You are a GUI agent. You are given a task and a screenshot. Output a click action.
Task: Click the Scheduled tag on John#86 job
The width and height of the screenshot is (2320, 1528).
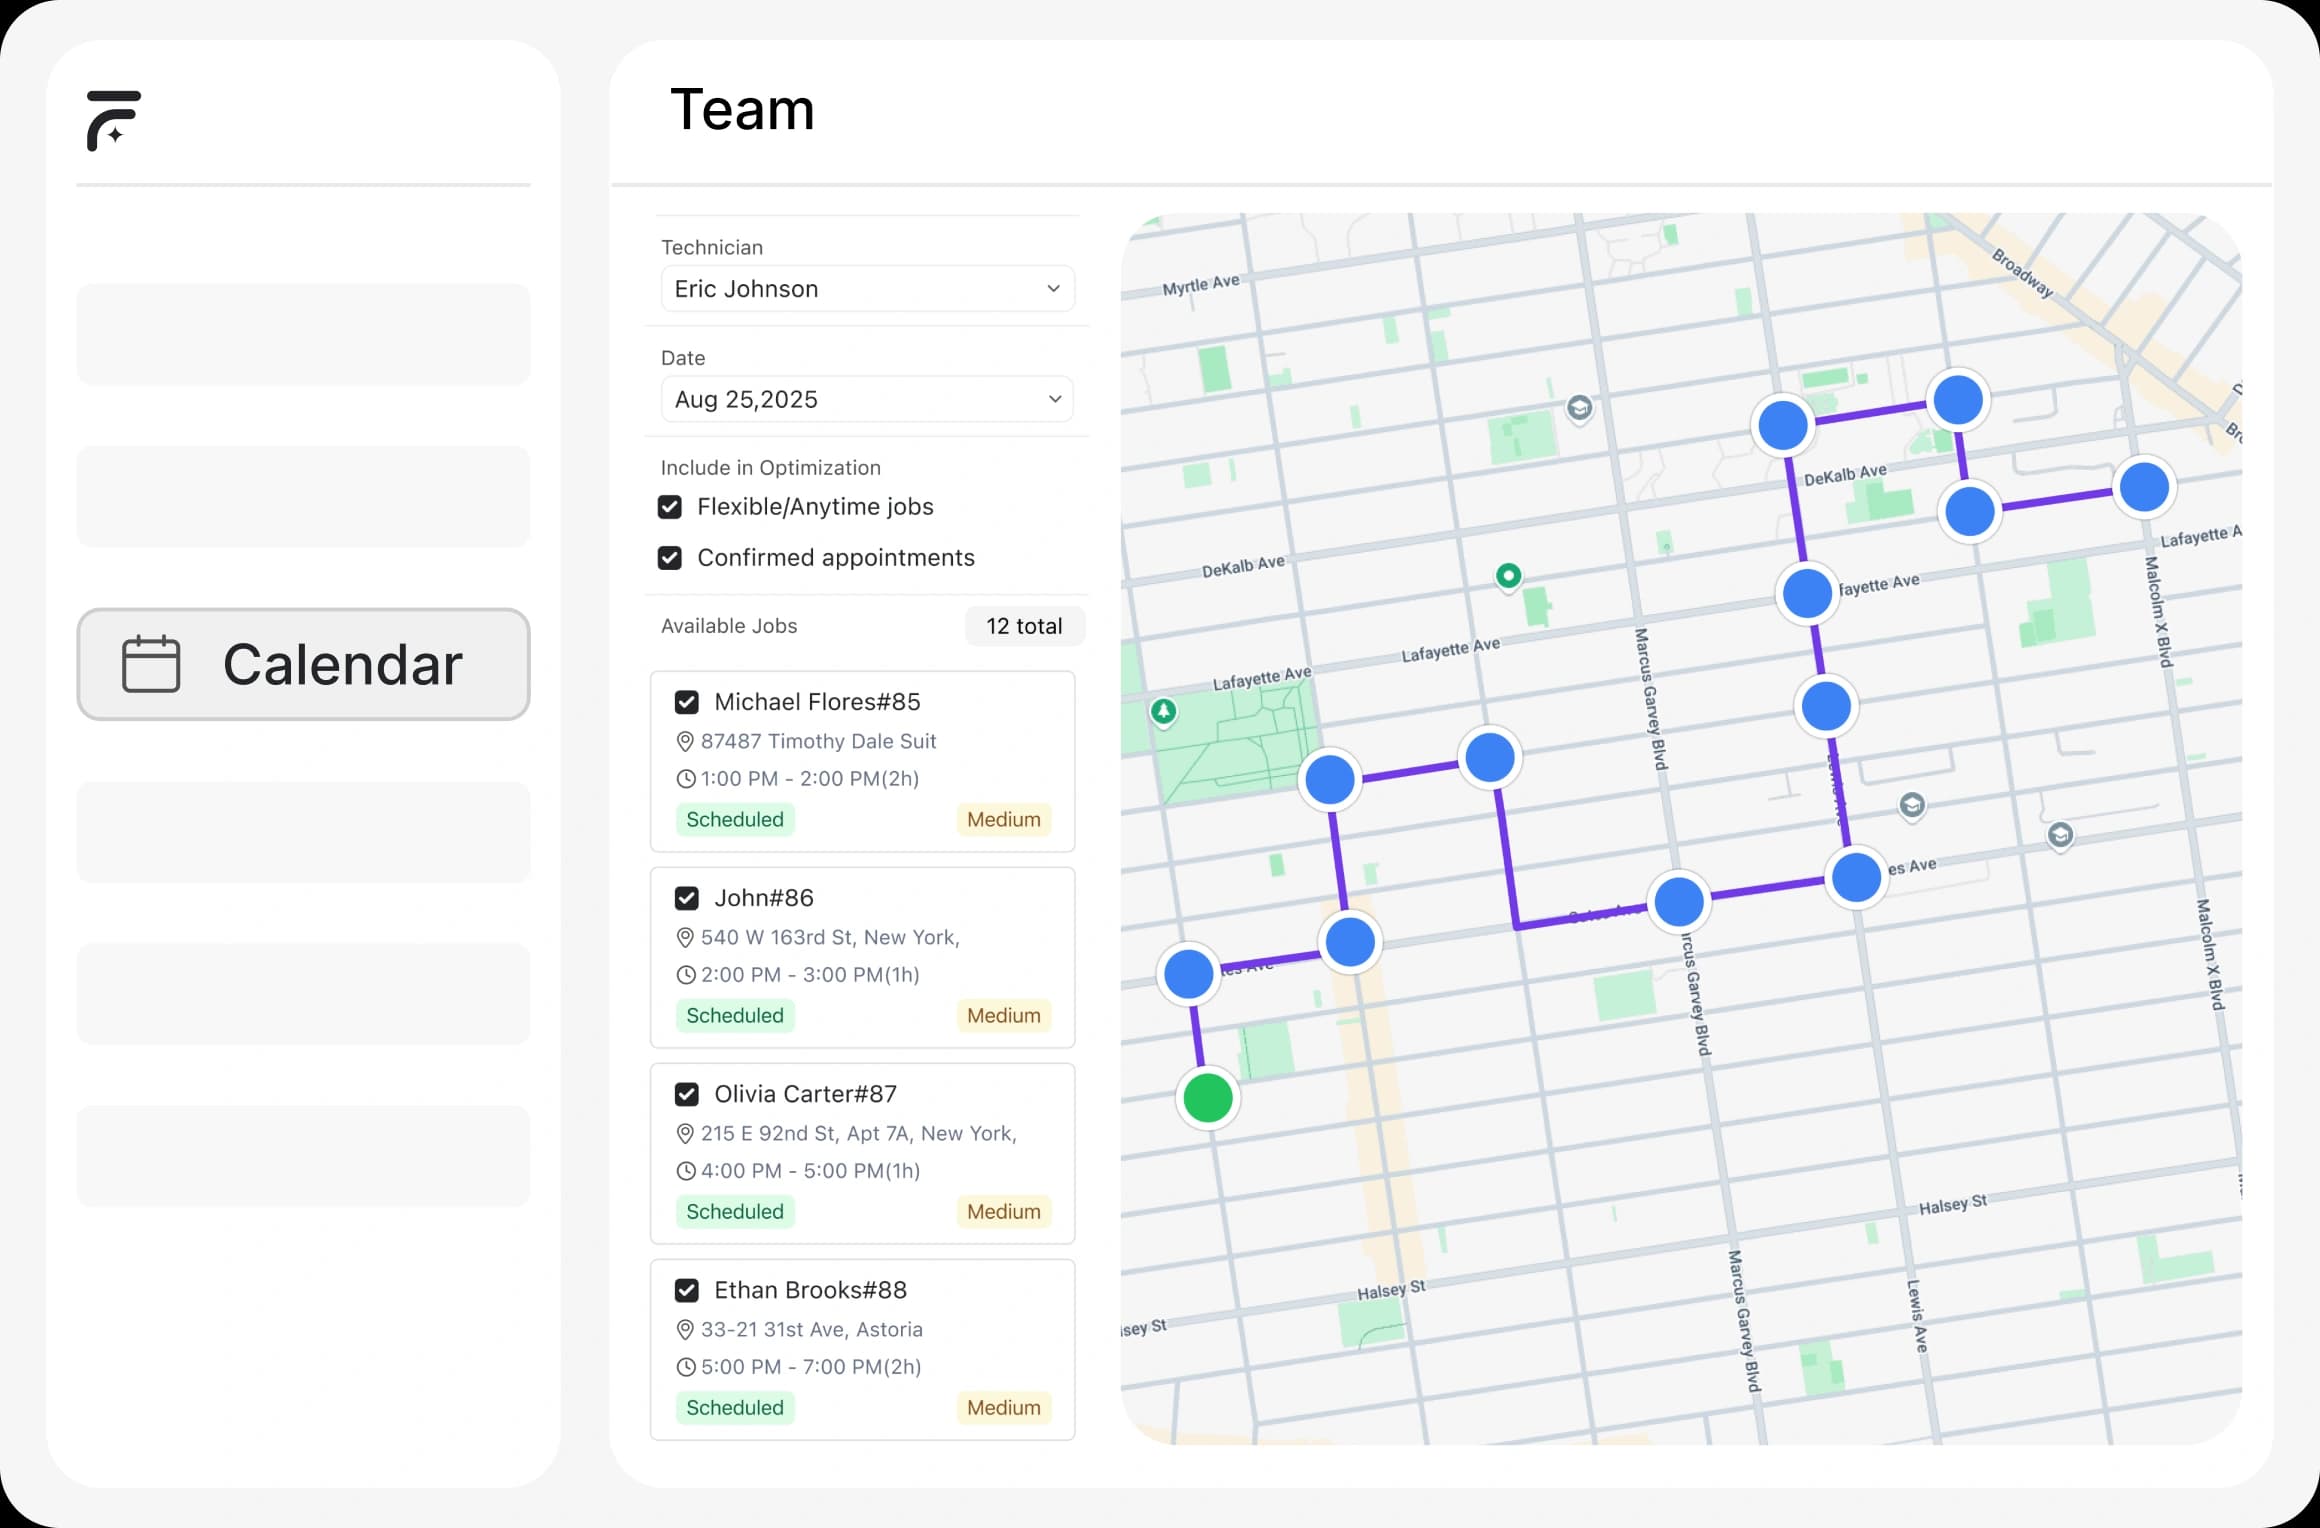point(734,1016)
